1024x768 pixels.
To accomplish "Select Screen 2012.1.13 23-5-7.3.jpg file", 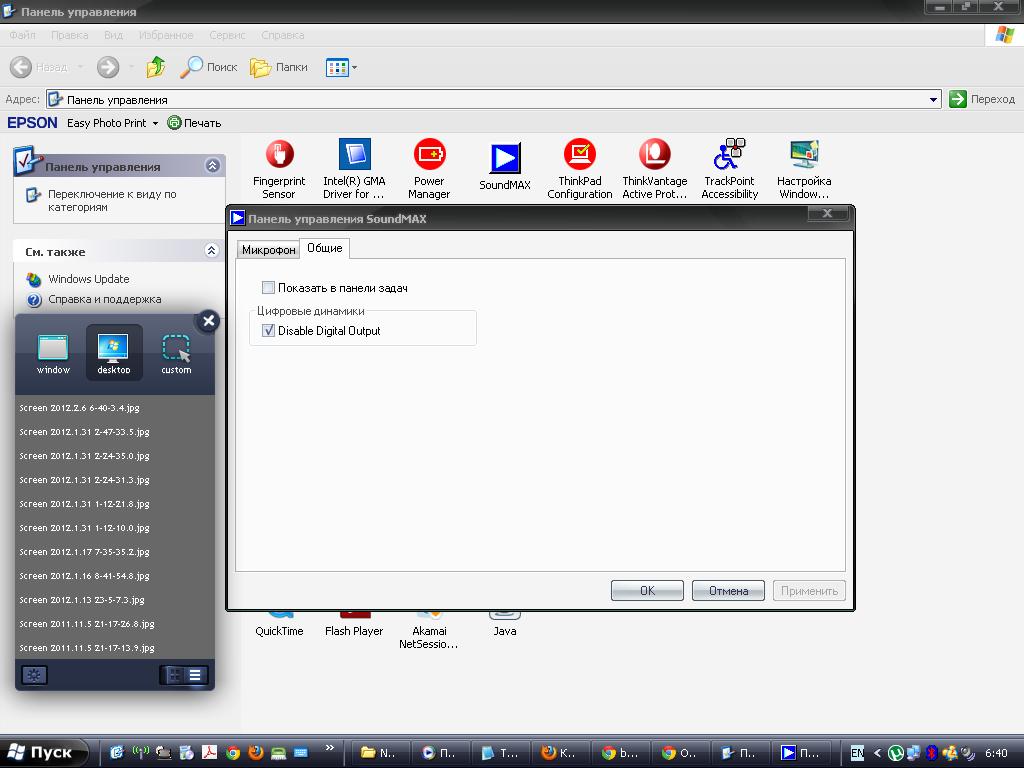I will [x=82, y=600].
